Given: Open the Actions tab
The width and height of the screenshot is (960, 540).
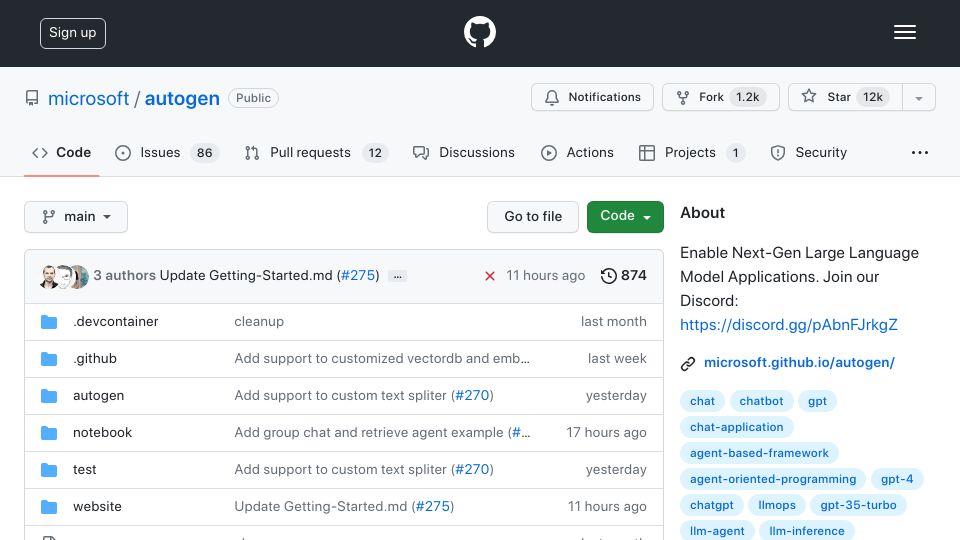Looking at the screenshot, I should [x=577, y=152].
